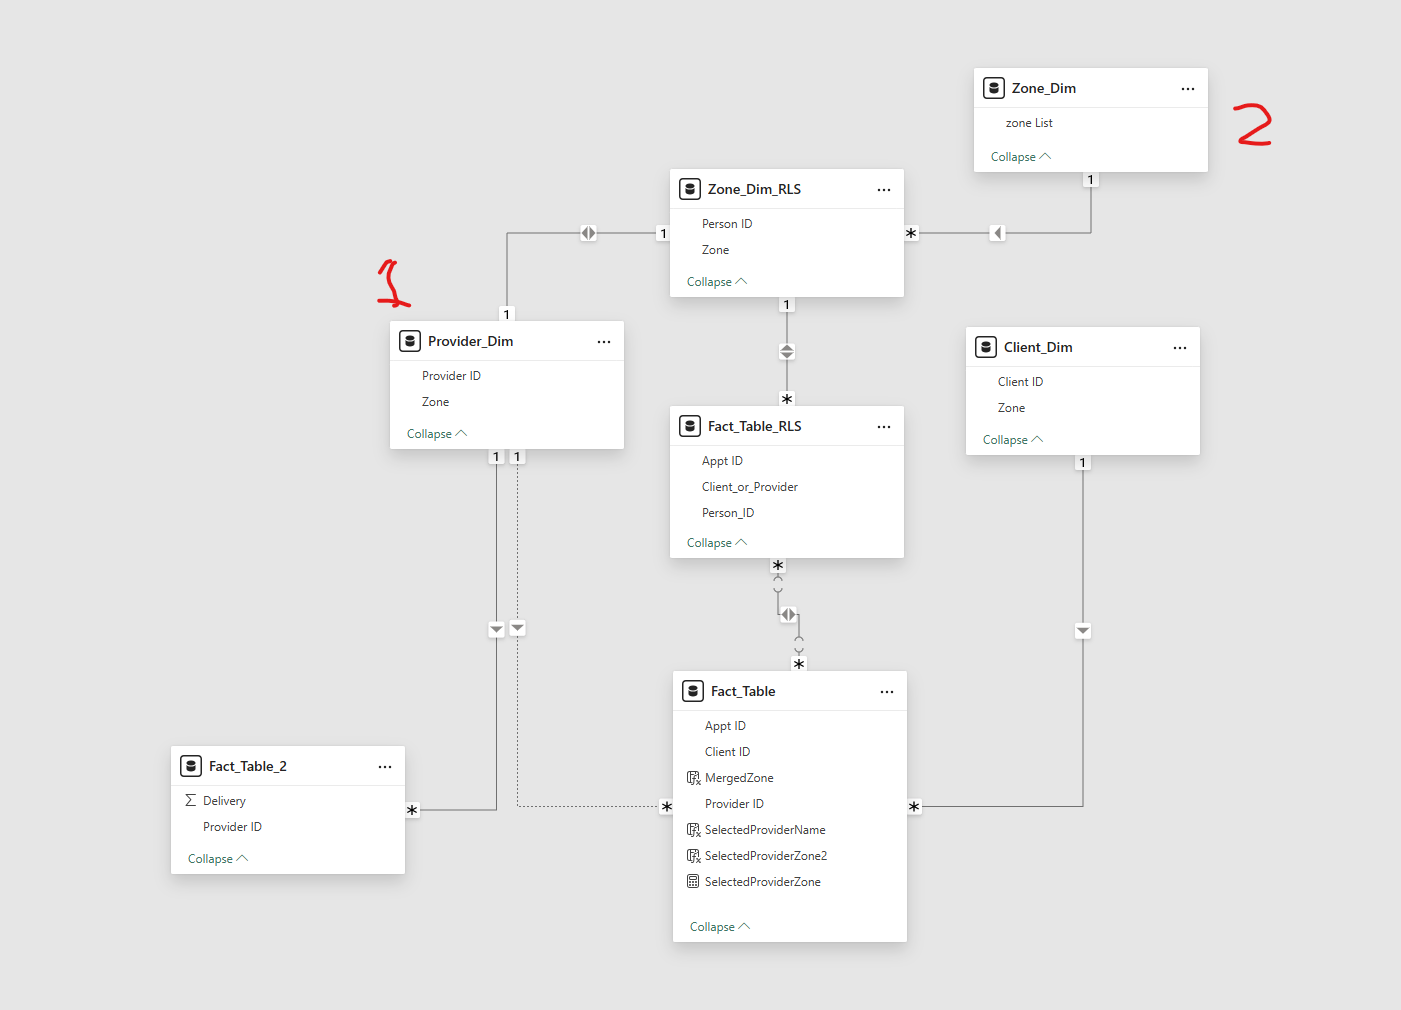Open more options for Fact_Table table

pyautogui.click(x=887, y=692)
